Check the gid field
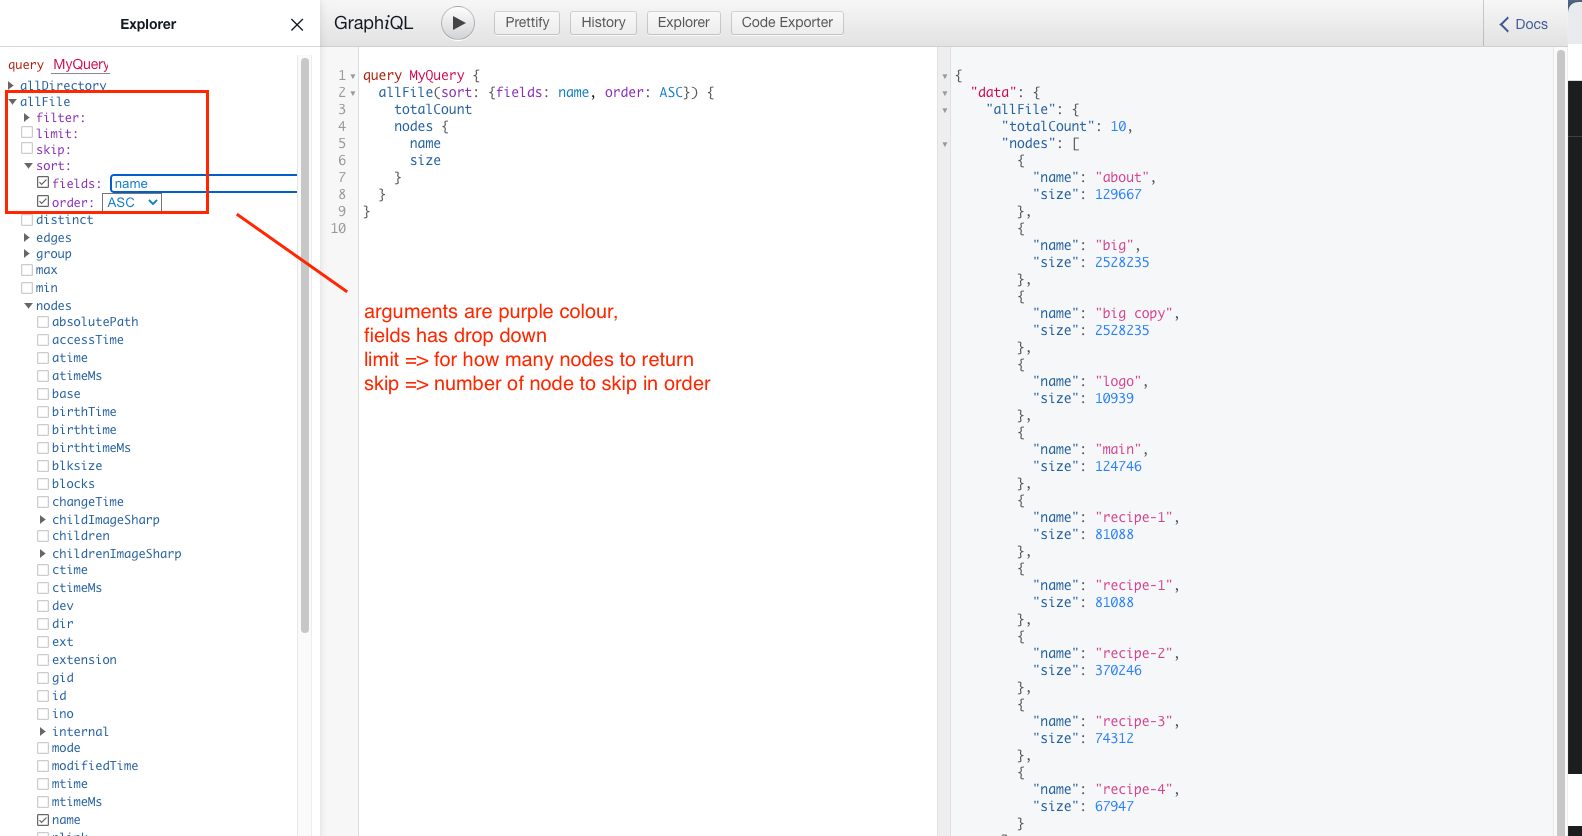 [x=43, y=678]
